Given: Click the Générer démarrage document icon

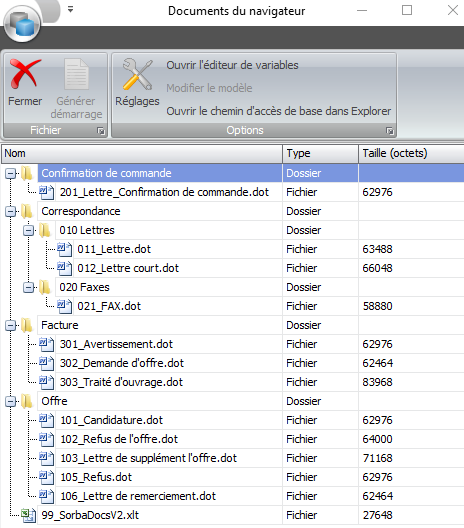Looking at the screenshot, I should tap(76, 74).
